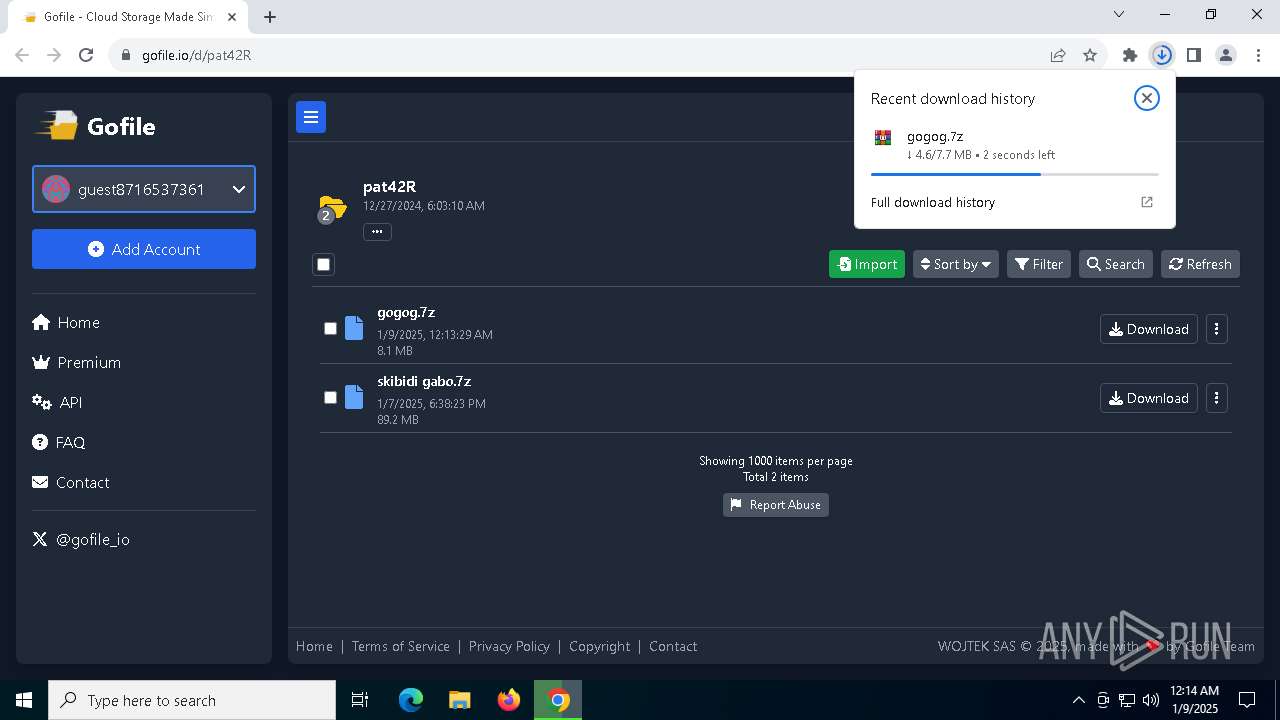Open Chrome extensions puzzle icon
This screenshot has width=1280, height=720.
coord(1130,55)
